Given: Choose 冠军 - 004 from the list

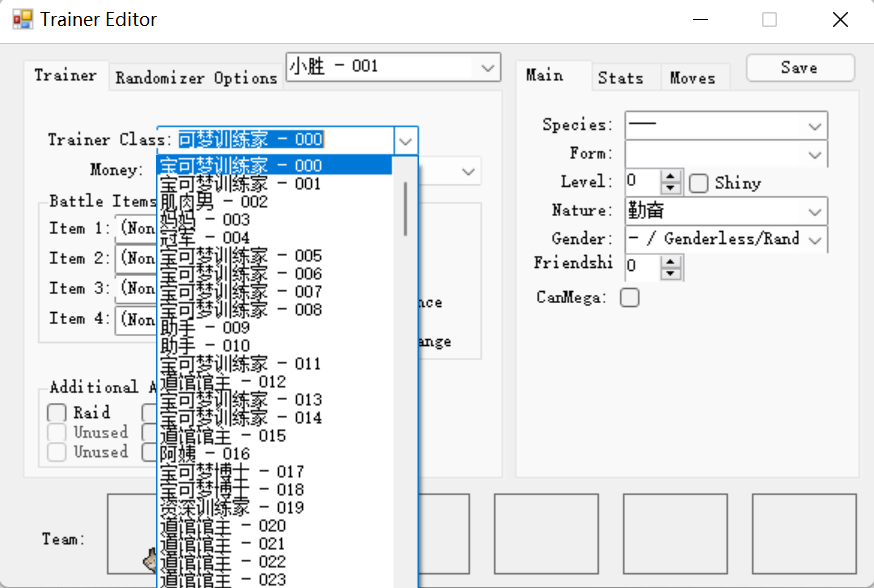Looking at the screenshot, I should pyautogui.click(x=275, y=238).
